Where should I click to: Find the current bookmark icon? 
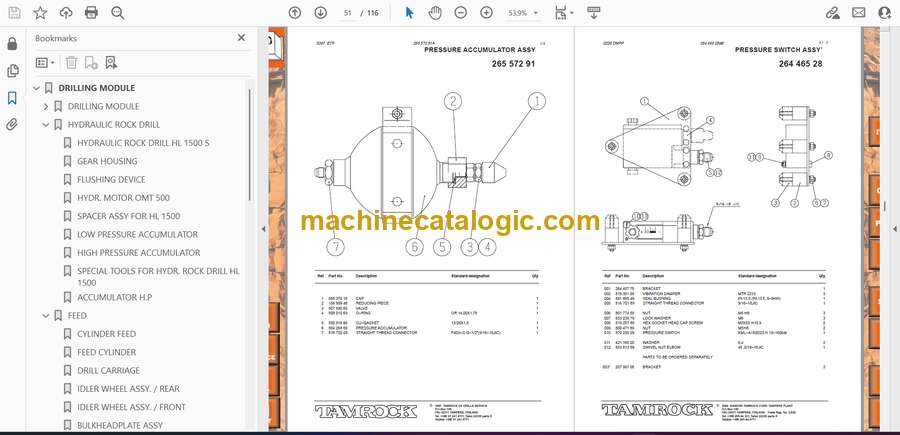(111, 63)
